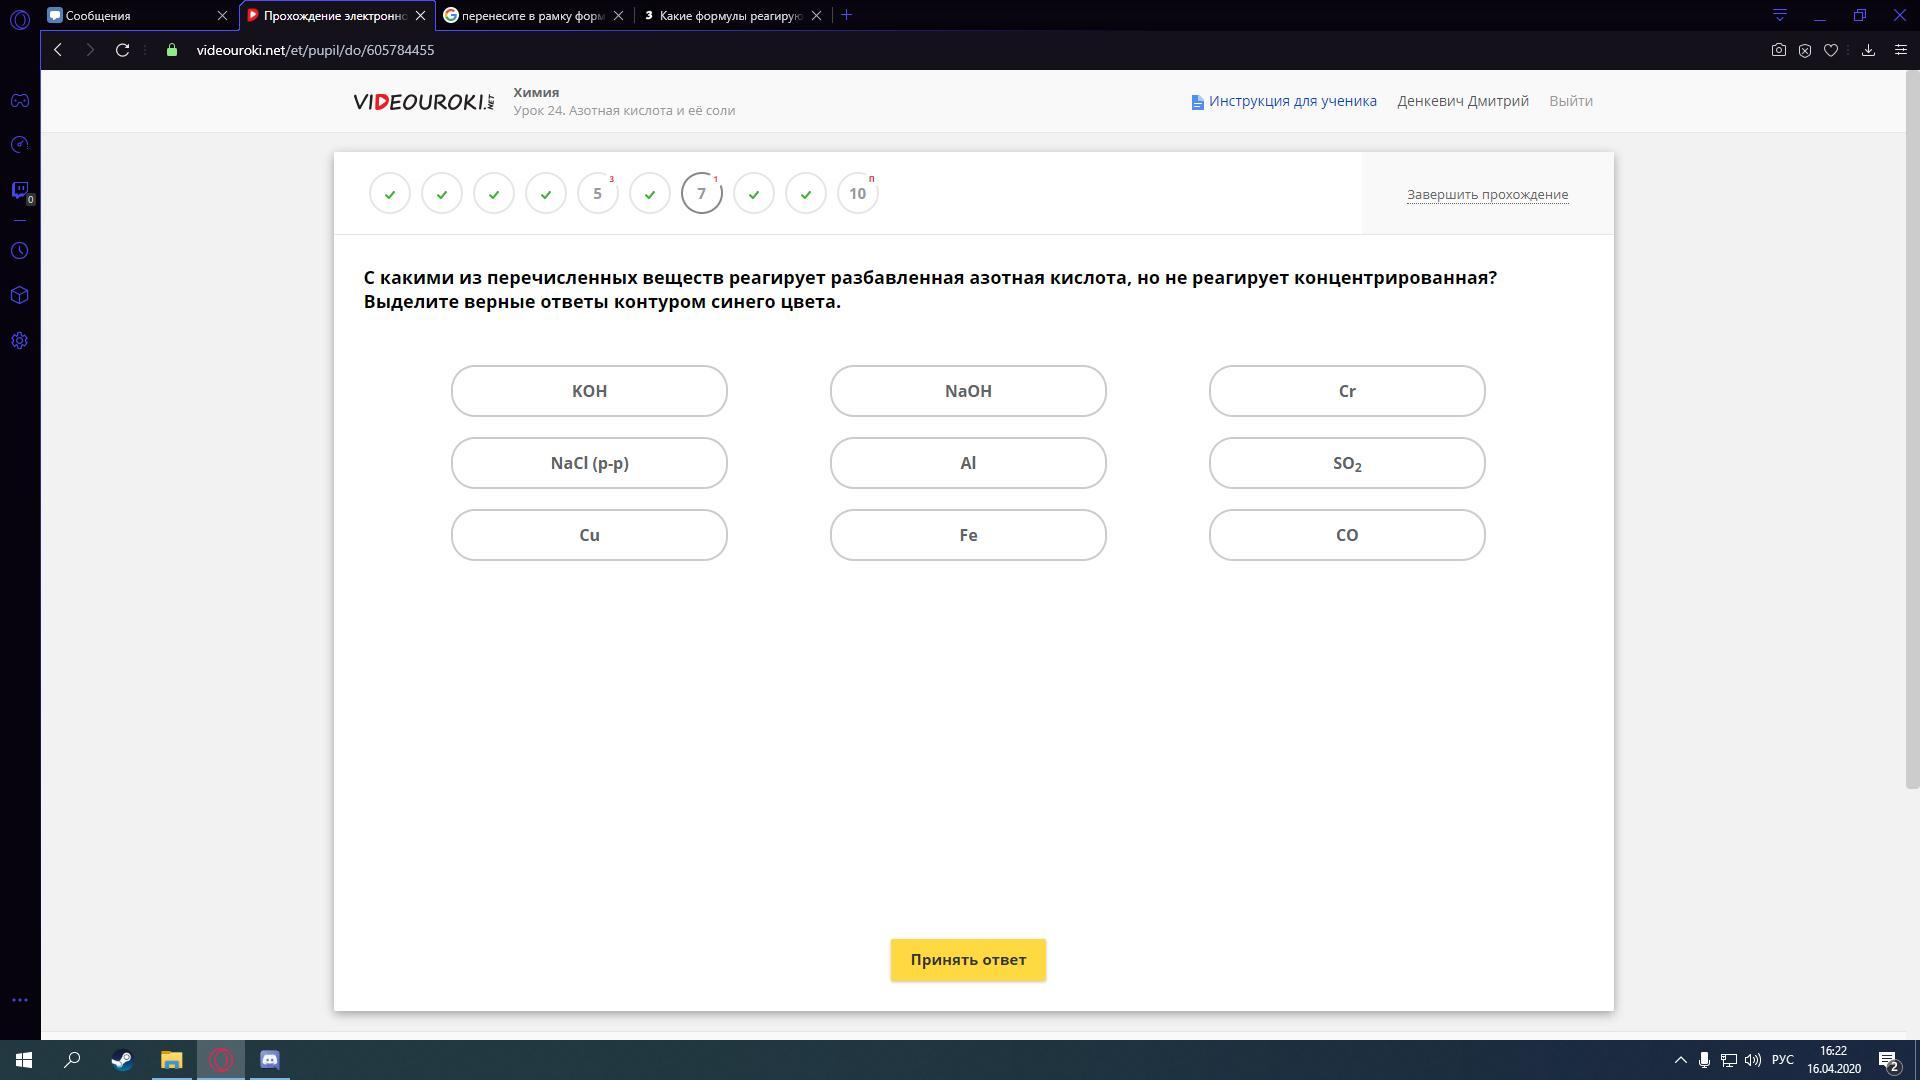Switch to Прохождение электронного tab
The image size is (1920, 1080).
coord(336,16)
